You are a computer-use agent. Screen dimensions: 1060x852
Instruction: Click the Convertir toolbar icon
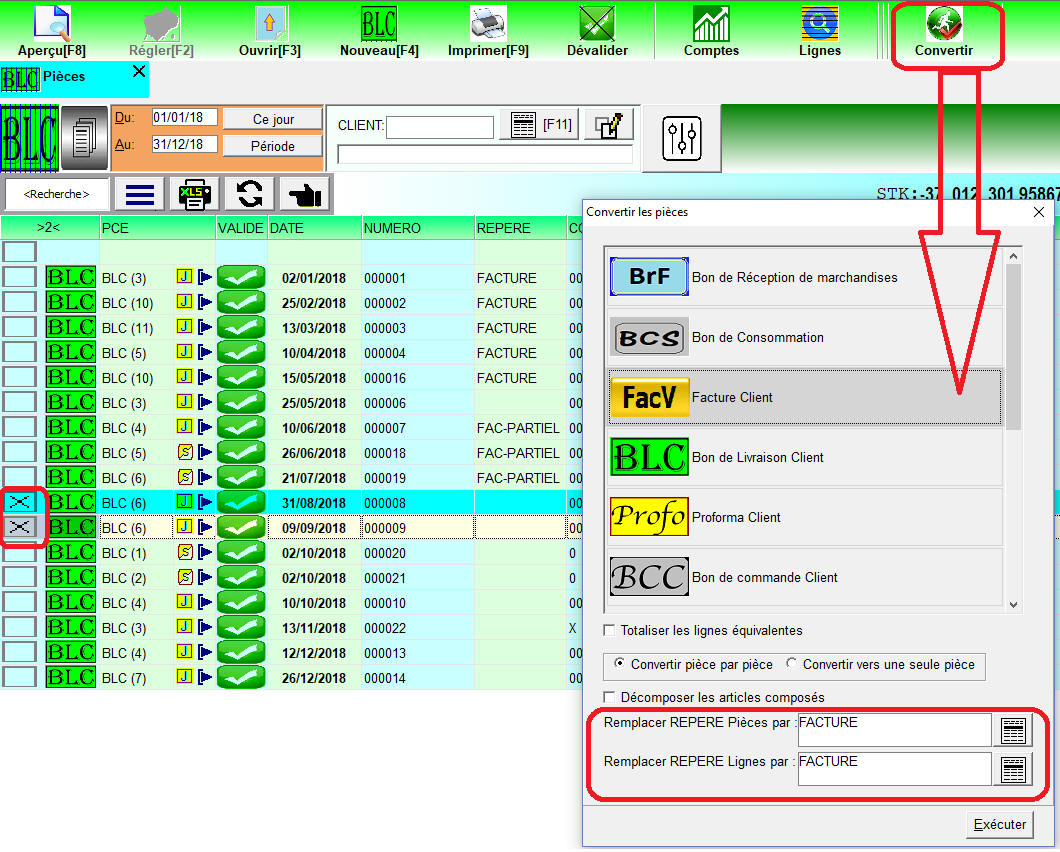click(x=943, y=24)
